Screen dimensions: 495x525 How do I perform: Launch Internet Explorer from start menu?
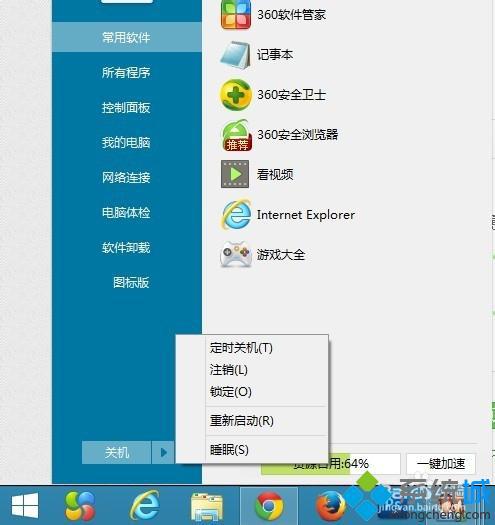tap(236, 214)
